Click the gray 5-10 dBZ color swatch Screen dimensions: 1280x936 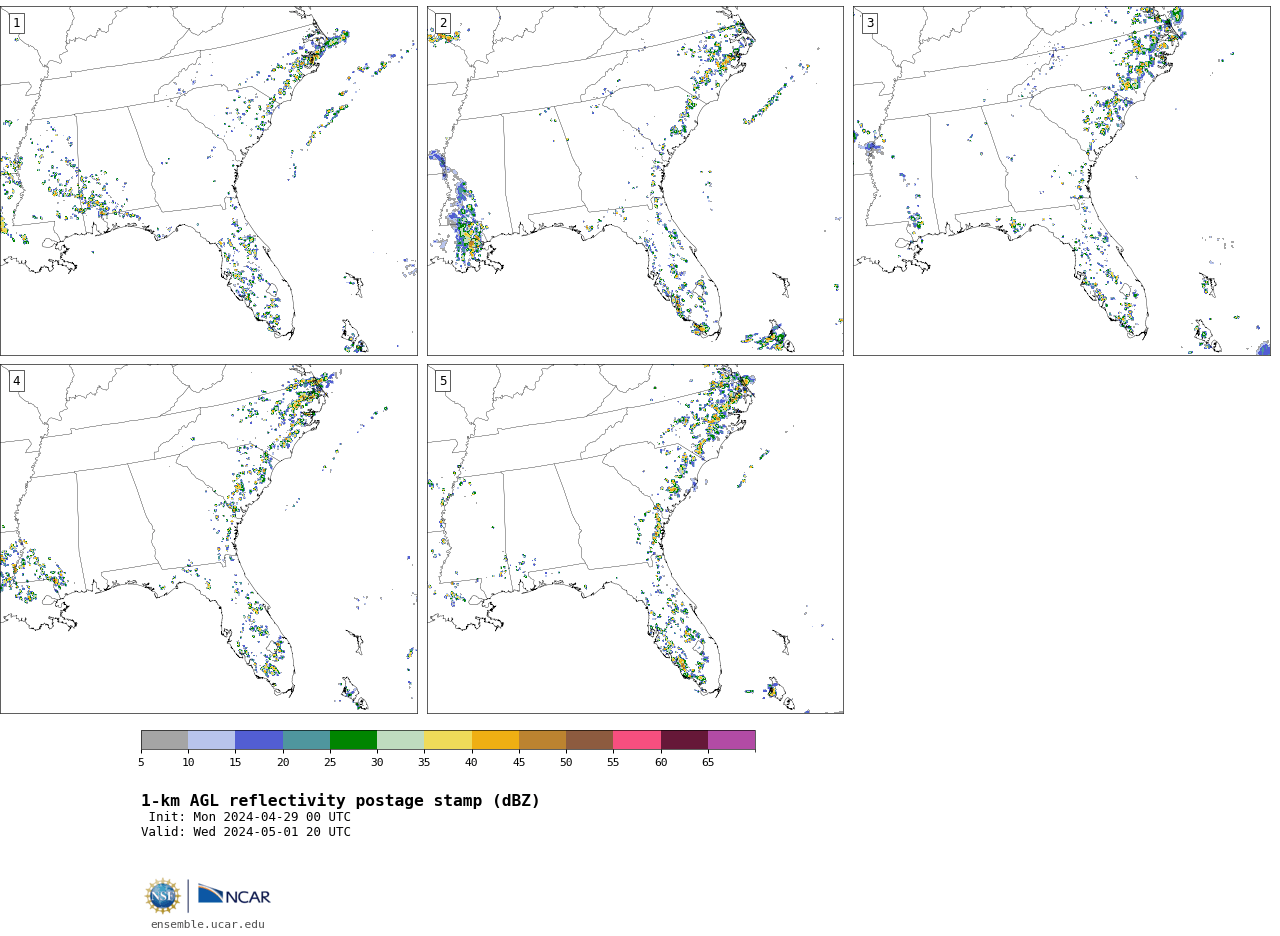[x=164, y=740]
